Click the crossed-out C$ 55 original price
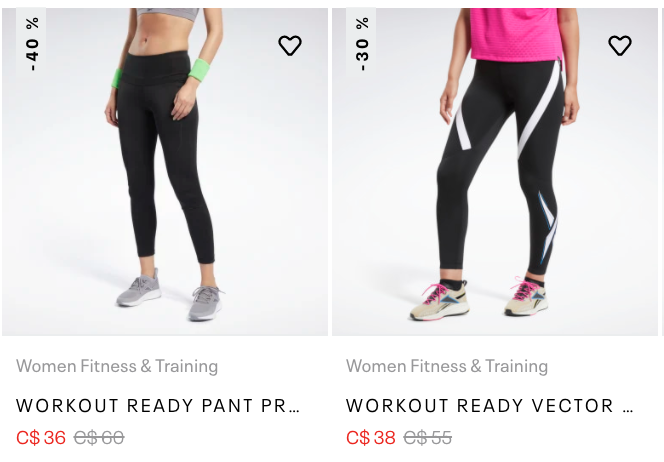This screenshot has height=462, width=664. pyautogui.click(x=428, y=437)
